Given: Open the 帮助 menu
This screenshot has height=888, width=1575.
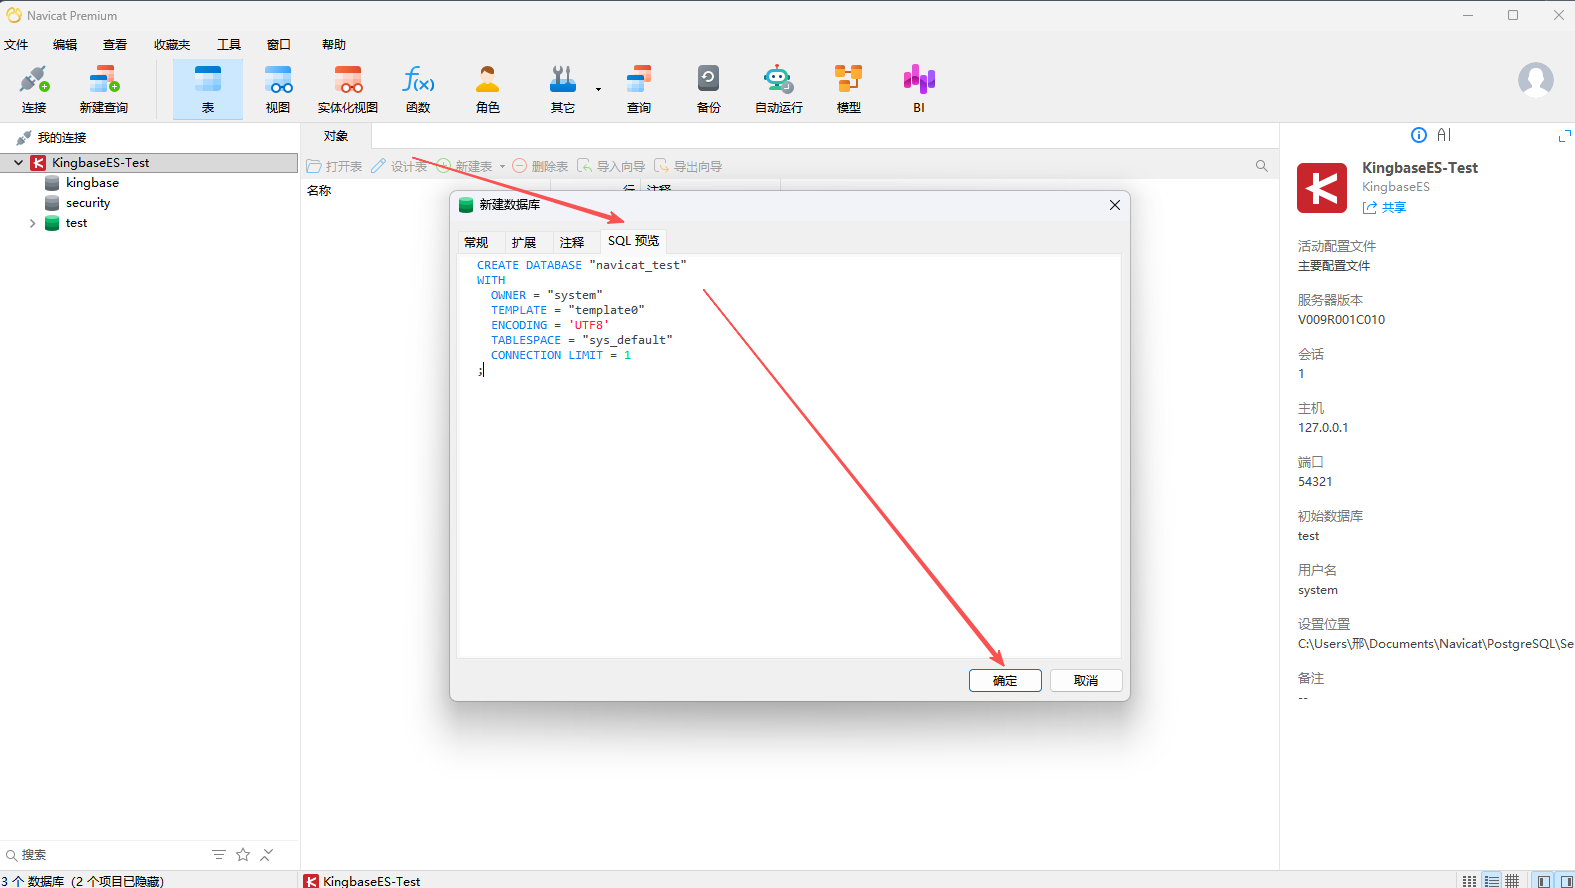Looking at the screenshot, I should point(334,45).
